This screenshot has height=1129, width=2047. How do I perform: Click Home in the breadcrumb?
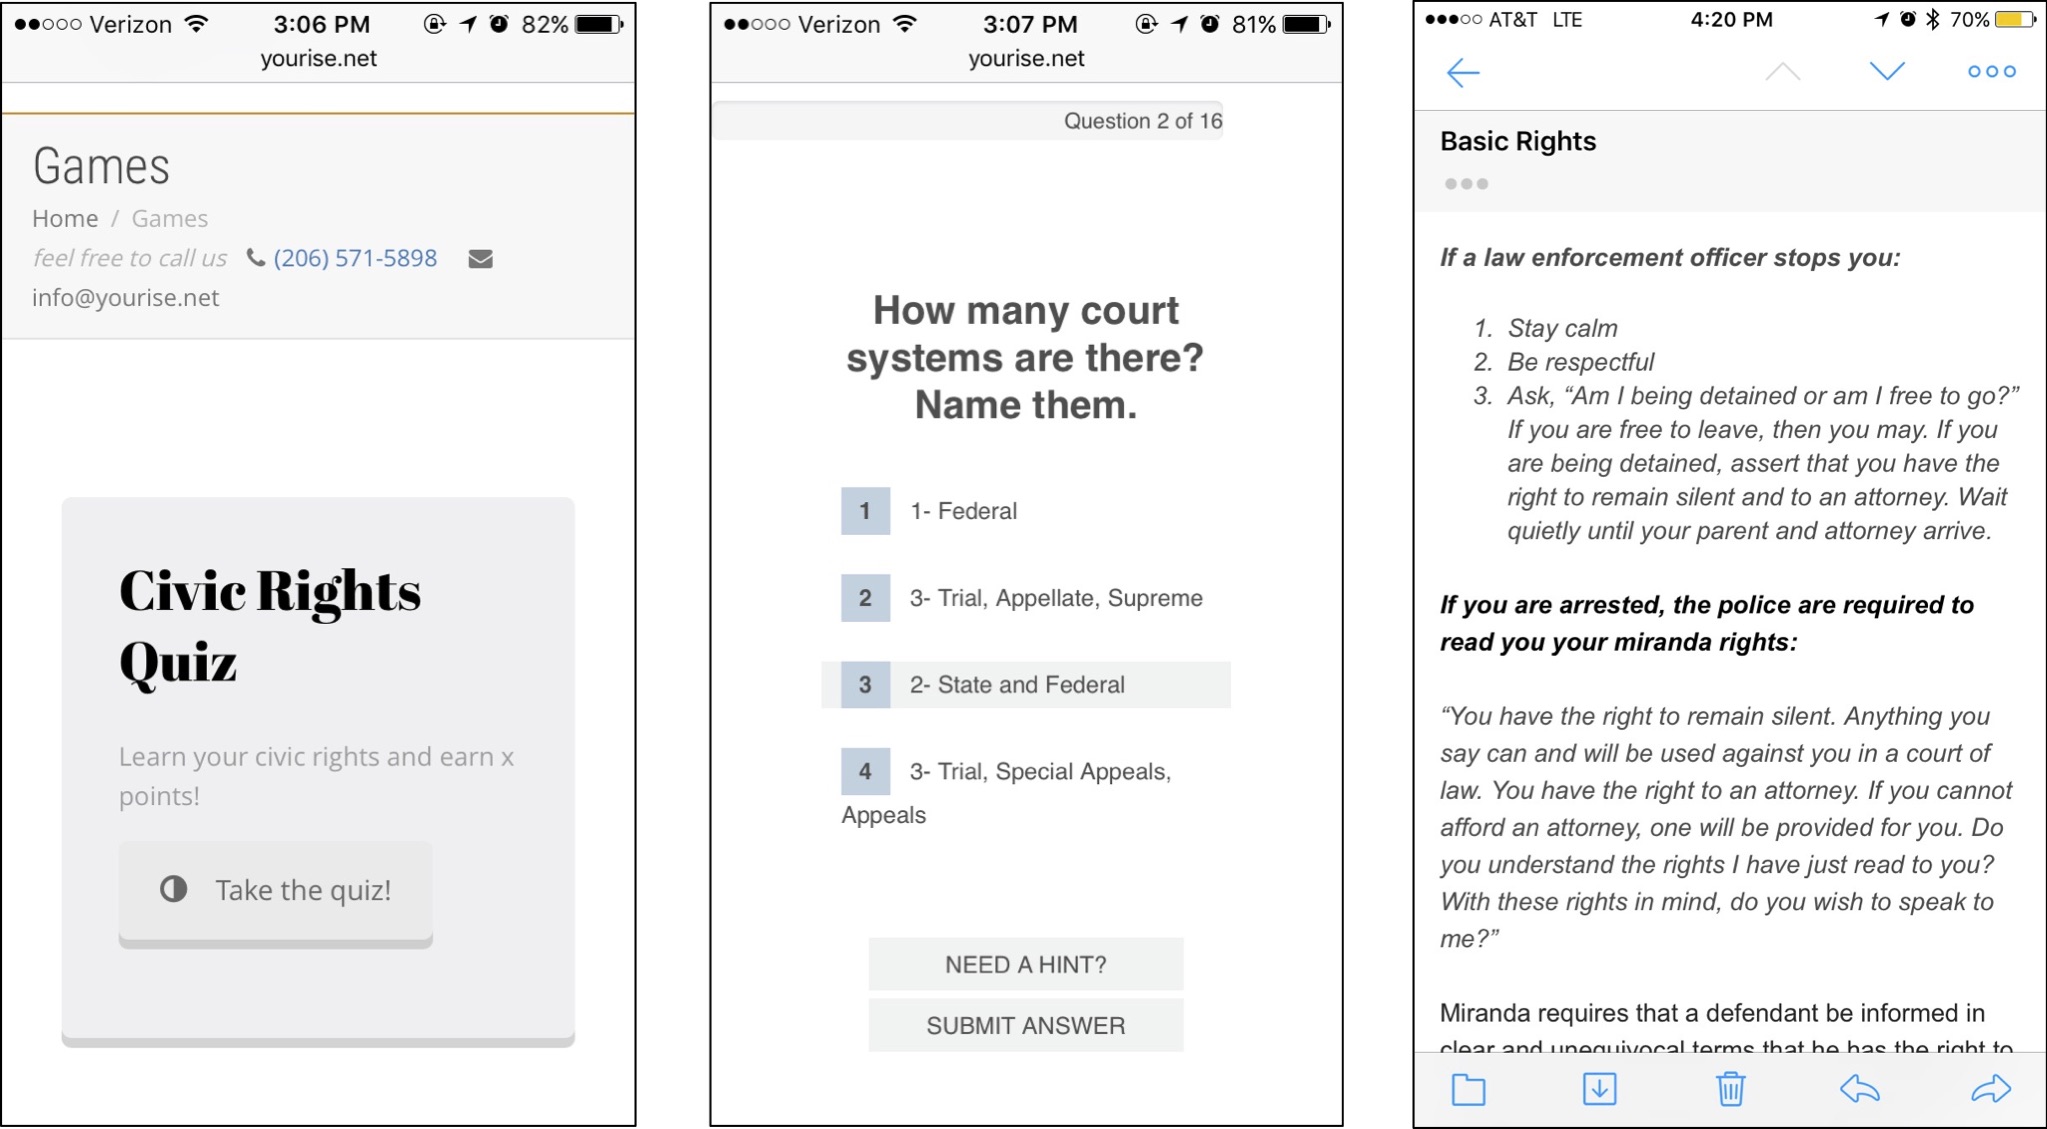(65, 218)
